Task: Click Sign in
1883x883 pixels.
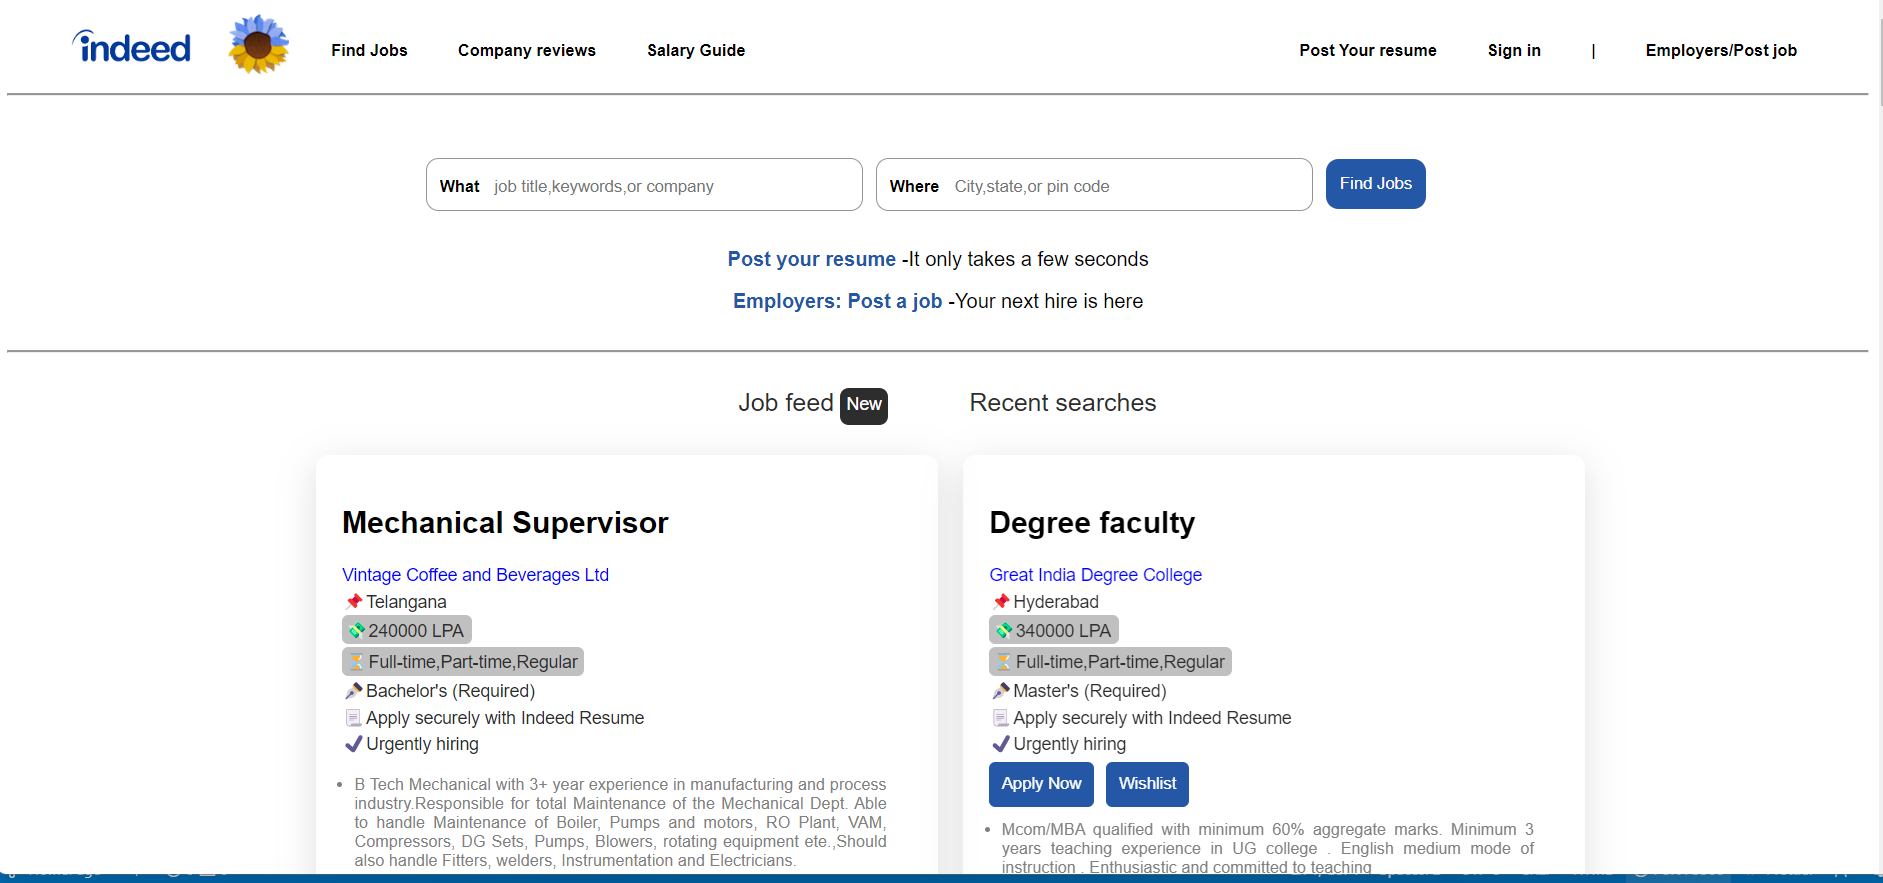Action: [x=1514, y=50]
